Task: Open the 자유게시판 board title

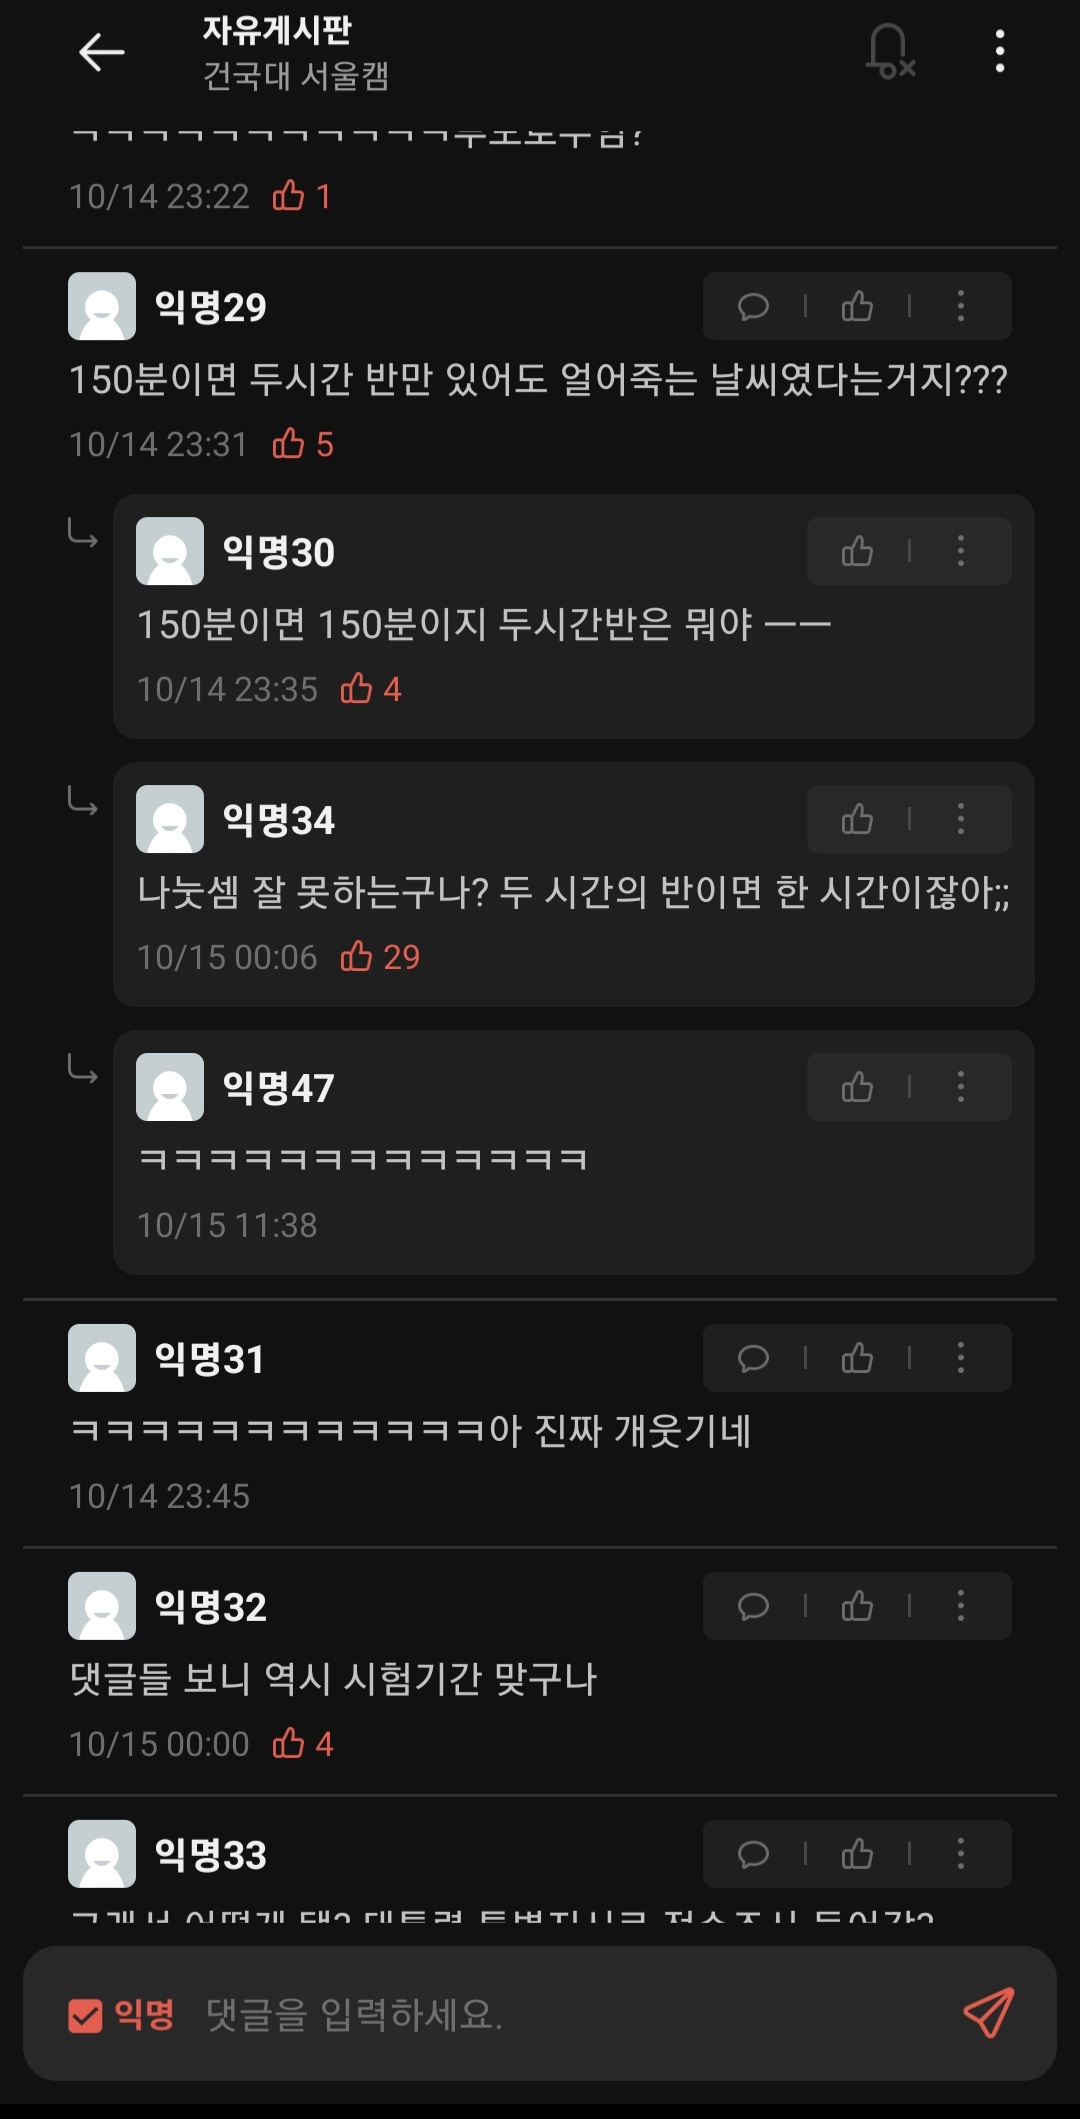Action: tap(277, 30)
